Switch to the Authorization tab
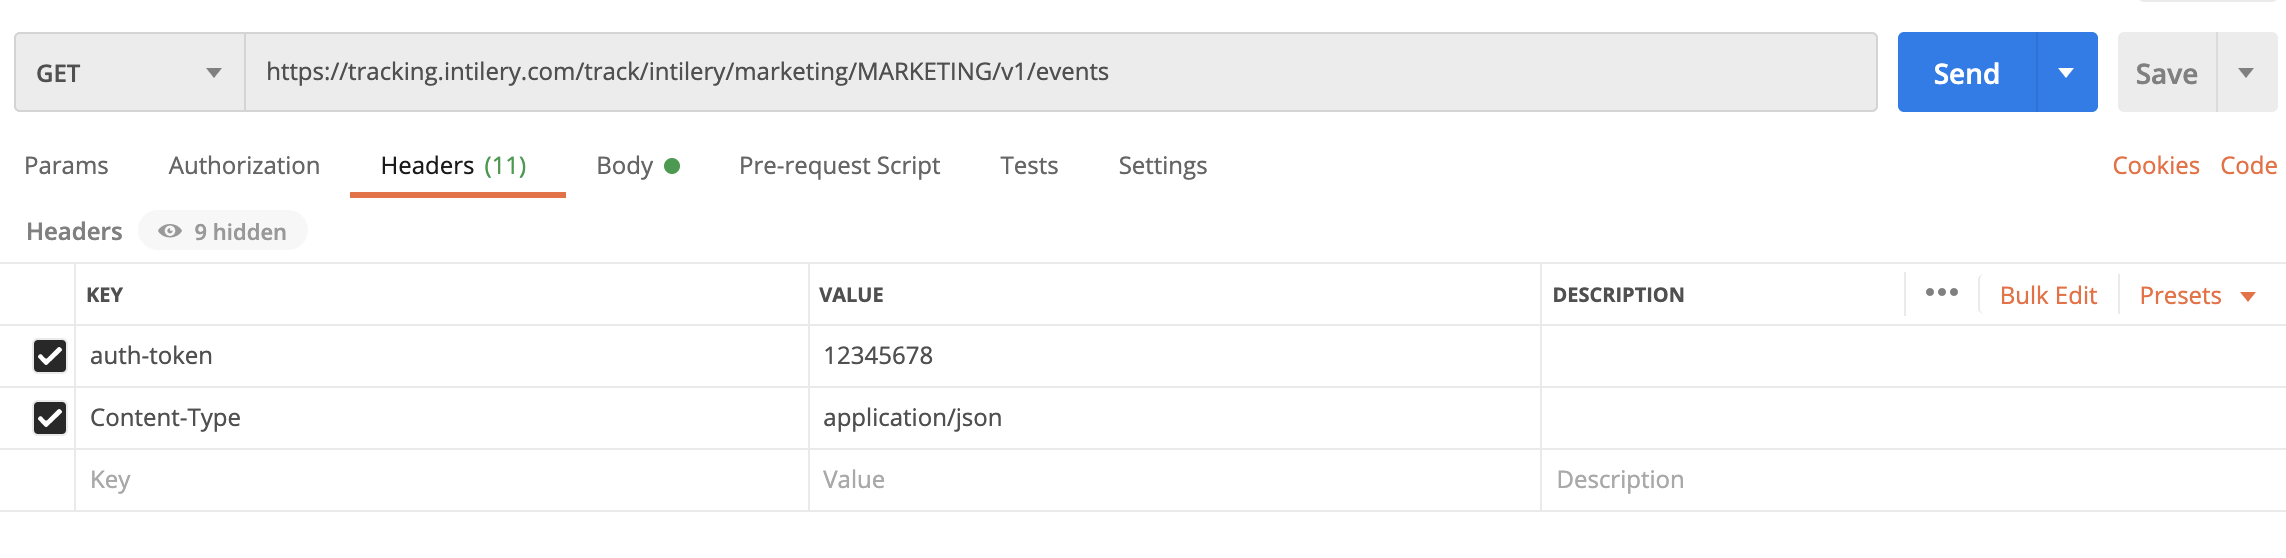 [x=244, y=165]
